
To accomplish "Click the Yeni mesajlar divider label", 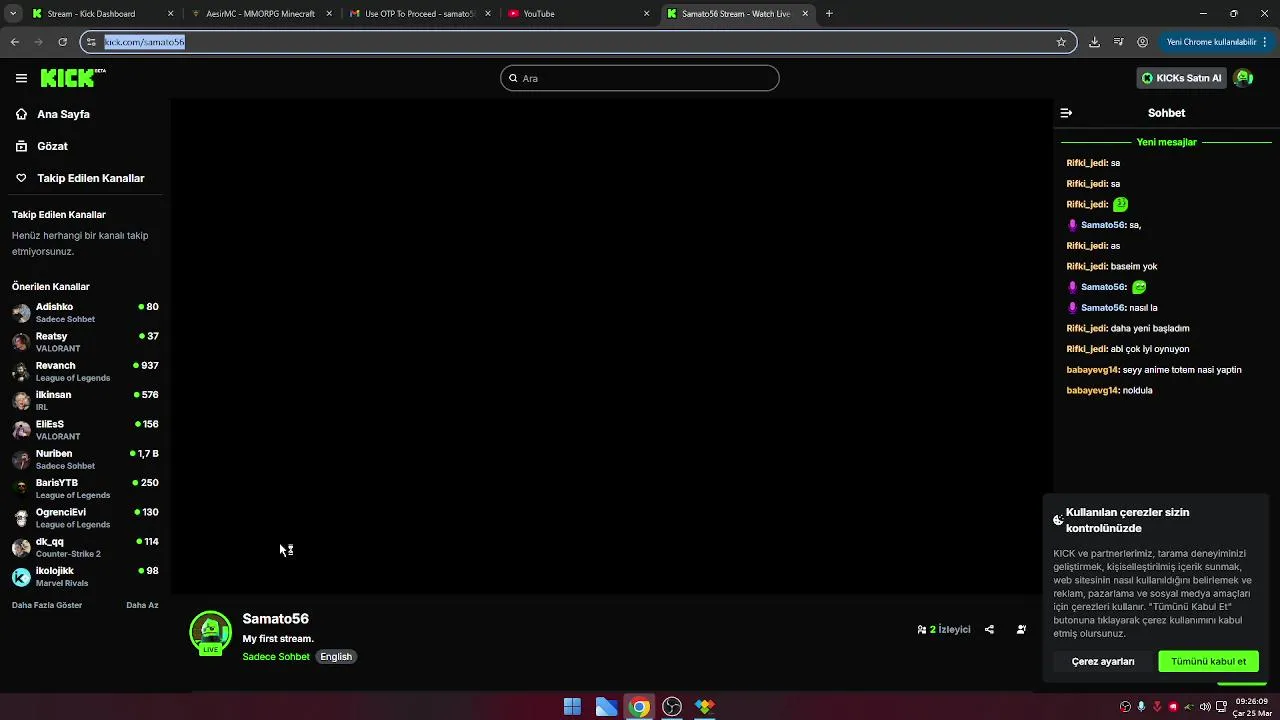I will click(x=1166, y=142).
